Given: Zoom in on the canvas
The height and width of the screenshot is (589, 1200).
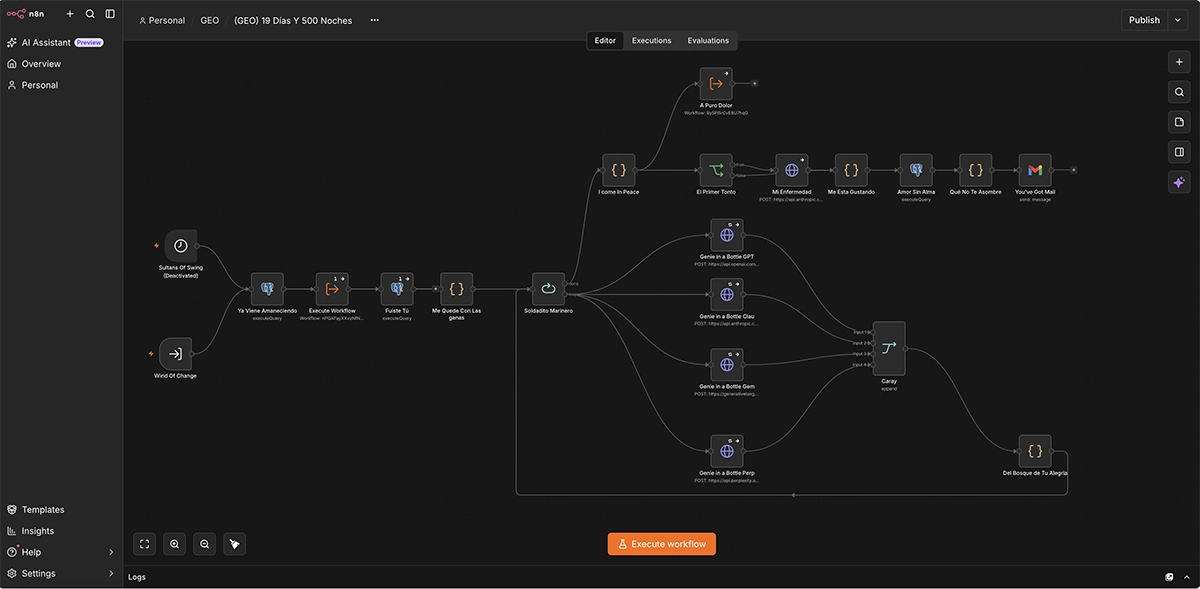Looking at the screenshot, I should (174, 544).
